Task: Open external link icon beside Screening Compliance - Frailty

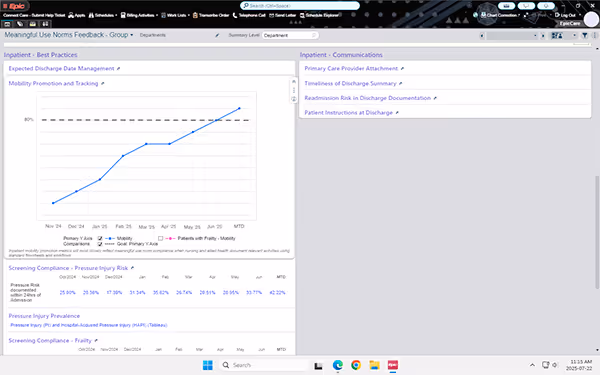Action: pos(96,341)
